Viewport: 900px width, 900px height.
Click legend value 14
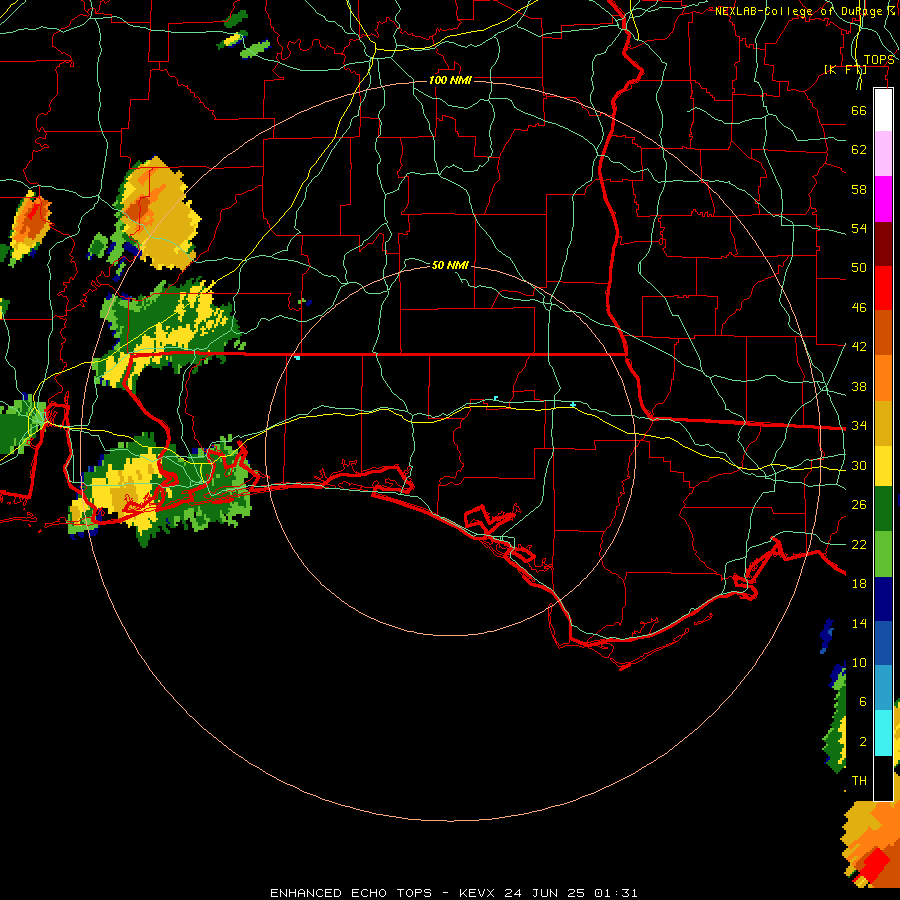coord(859,623)
